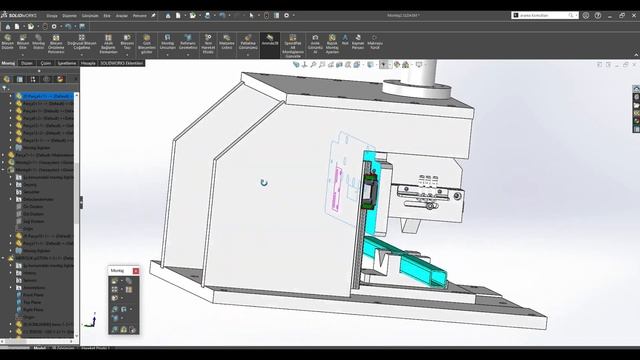
Task: Click the panel collapse handle beside the tree
Action: [x=81, y=202]
